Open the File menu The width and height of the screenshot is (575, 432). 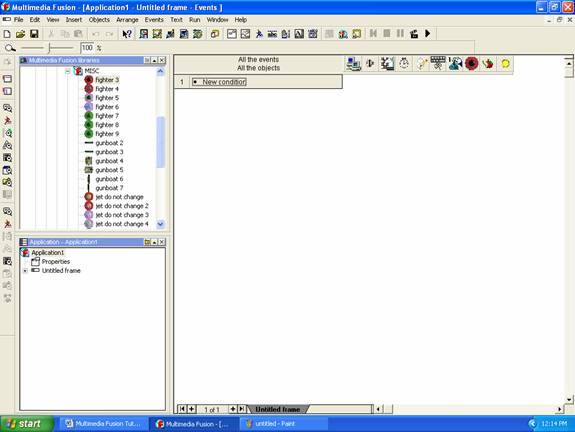click(x=18, y=20)
